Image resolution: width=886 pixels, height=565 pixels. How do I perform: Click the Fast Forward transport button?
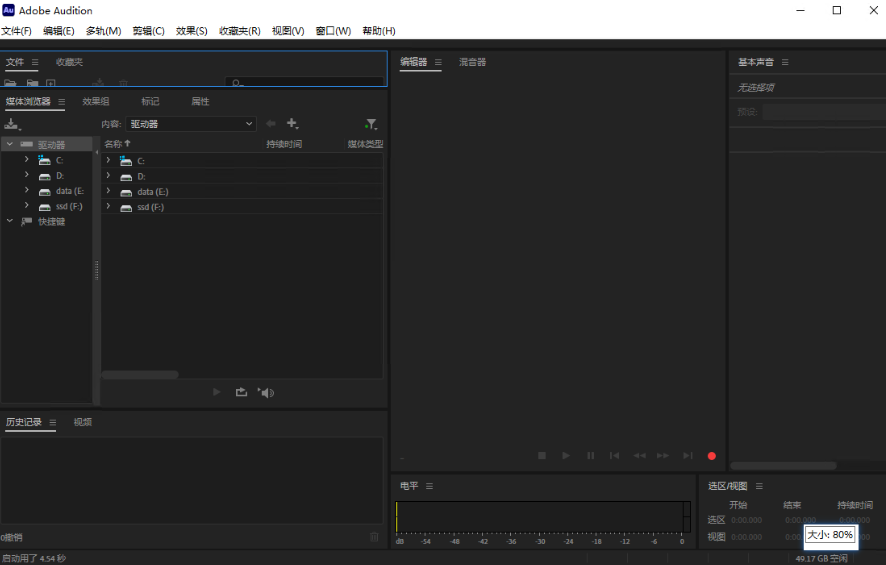coord(663,455)
